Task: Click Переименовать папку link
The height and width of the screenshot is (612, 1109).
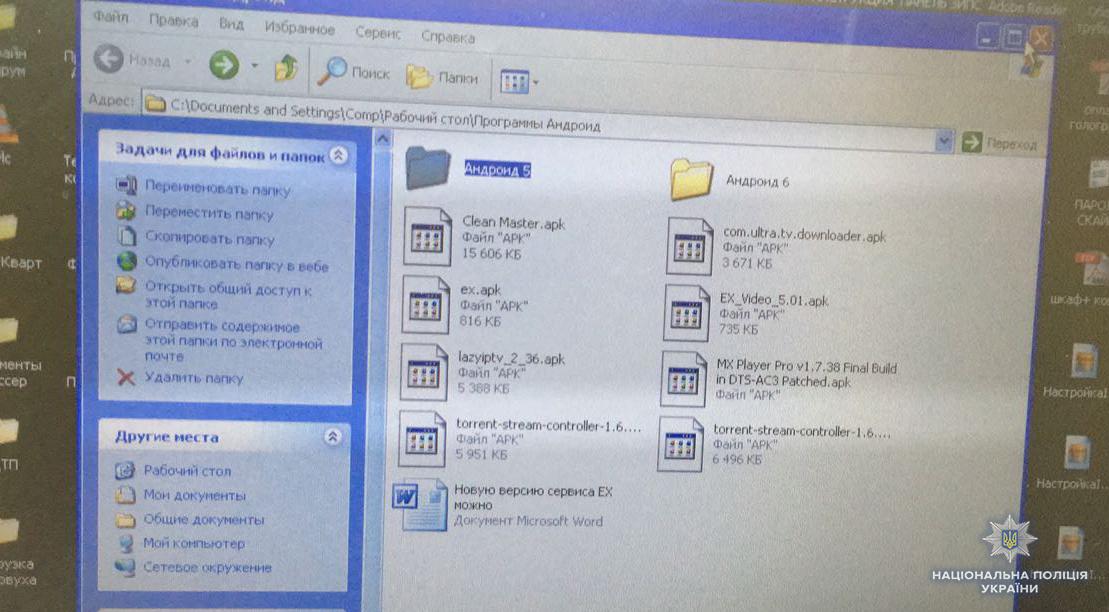Action: pyautogui.click(x=217, y=188)
